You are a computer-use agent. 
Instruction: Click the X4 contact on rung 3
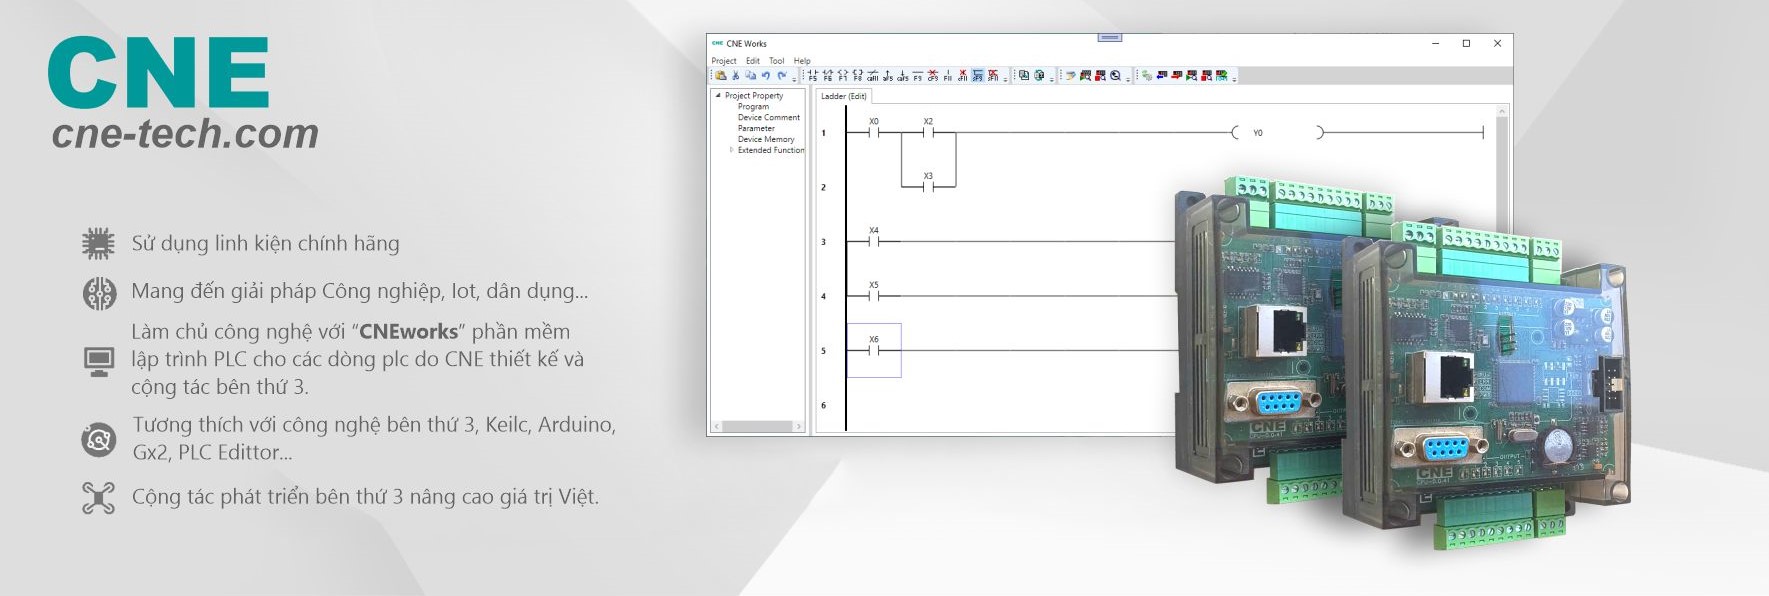873,240
